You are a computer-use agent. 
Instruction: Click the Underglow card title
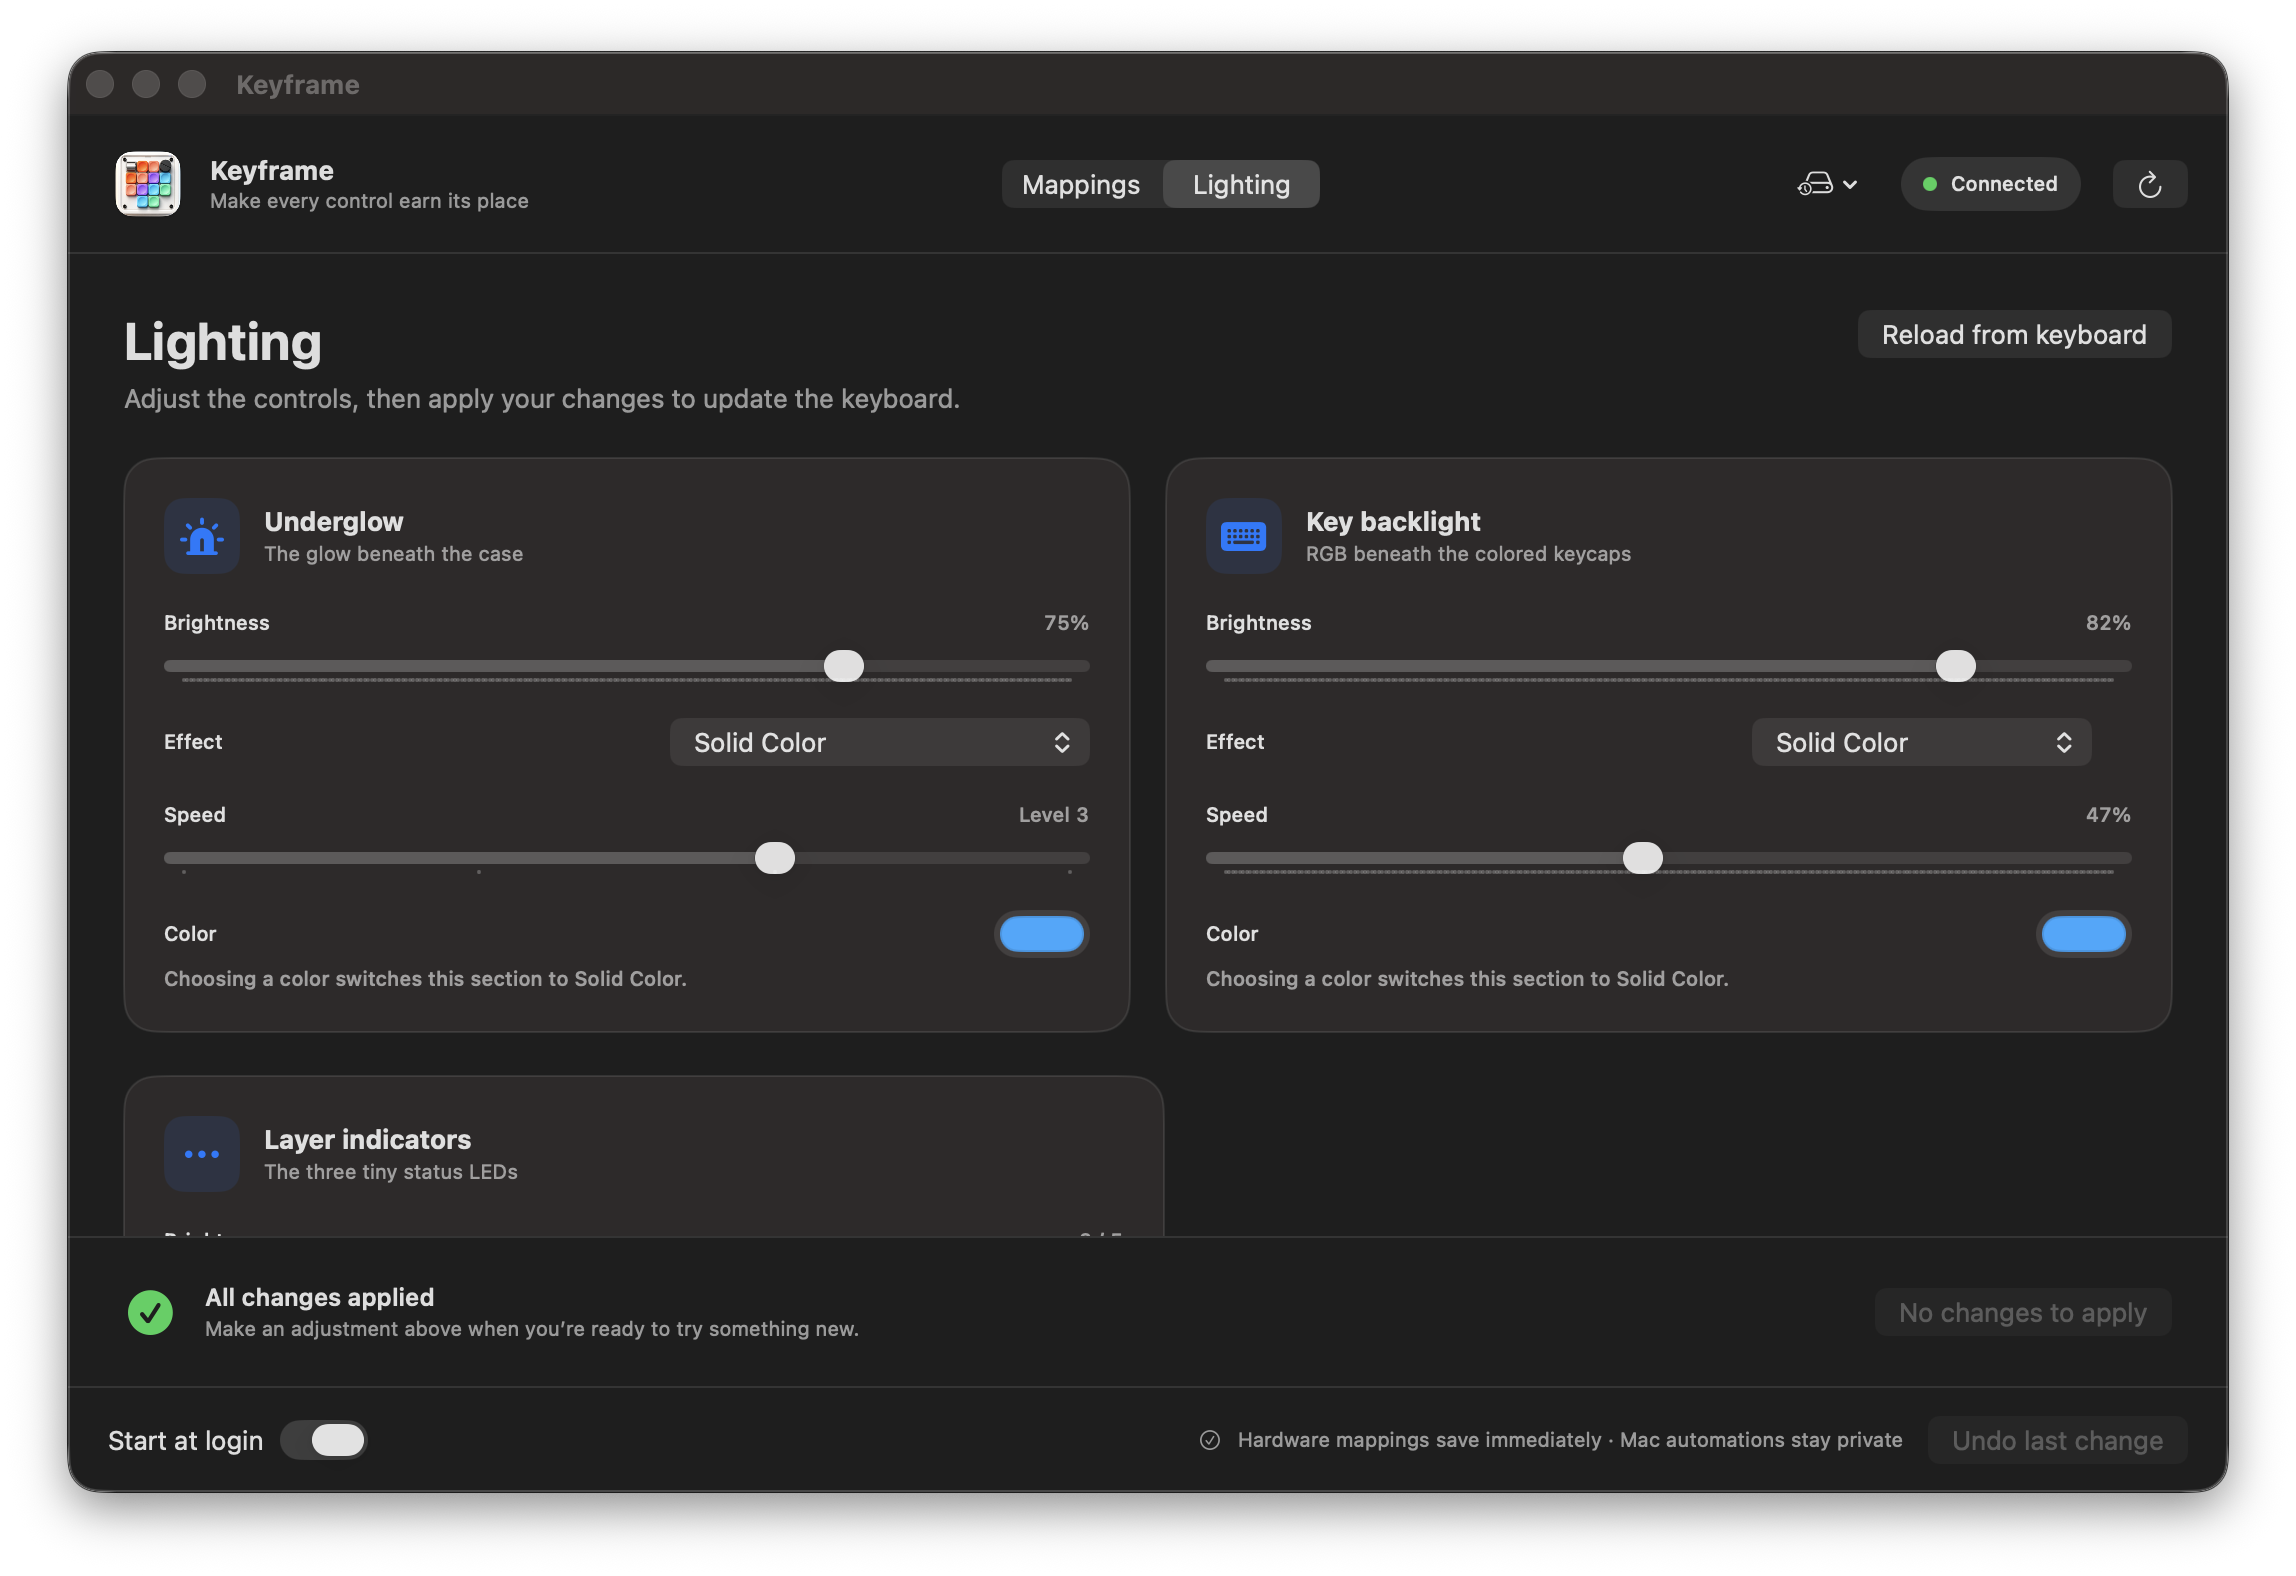click(x=334, y=521)
